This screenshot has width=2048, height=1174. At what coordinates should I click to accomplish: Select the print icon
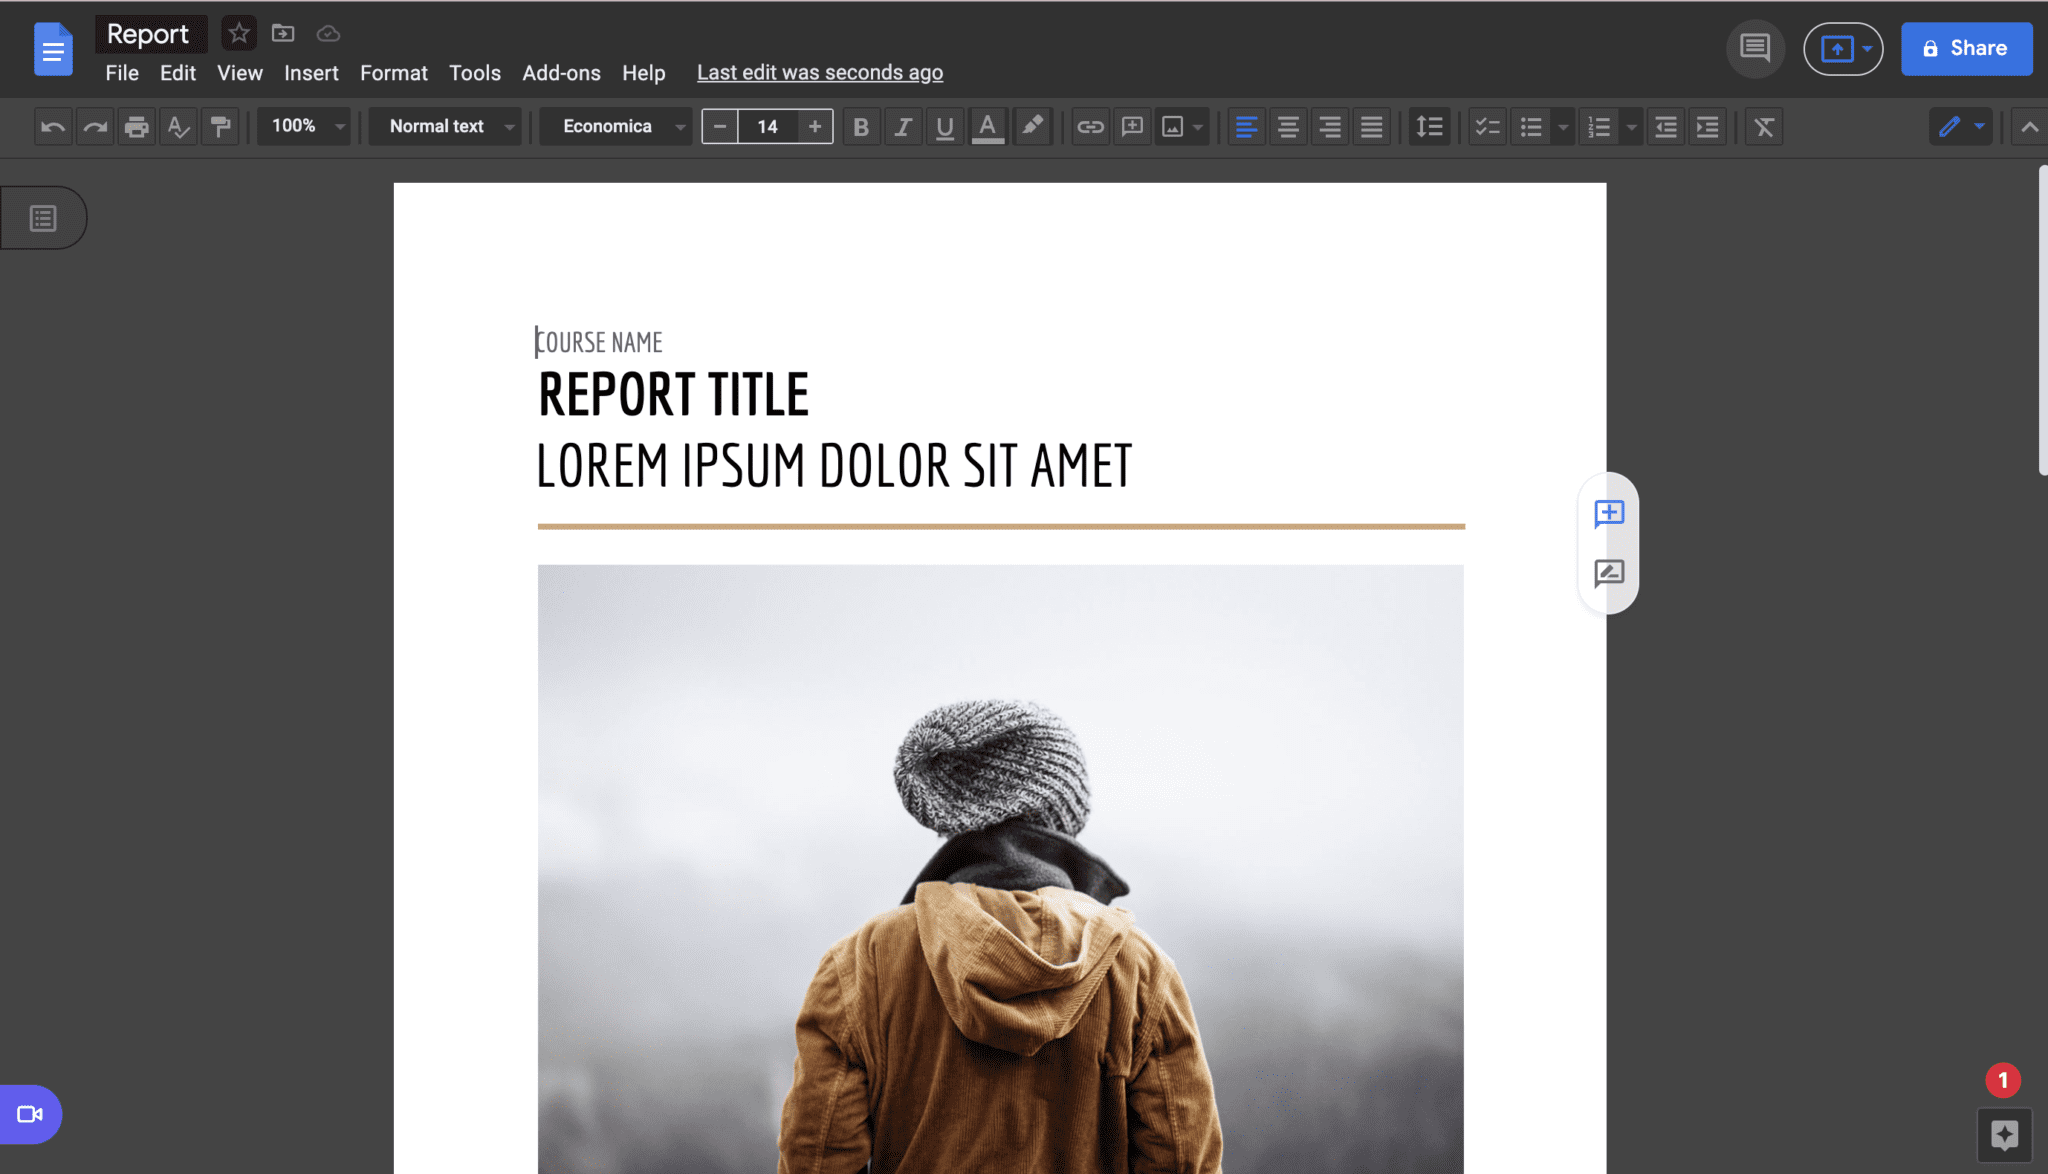click(x=136, y=126)
